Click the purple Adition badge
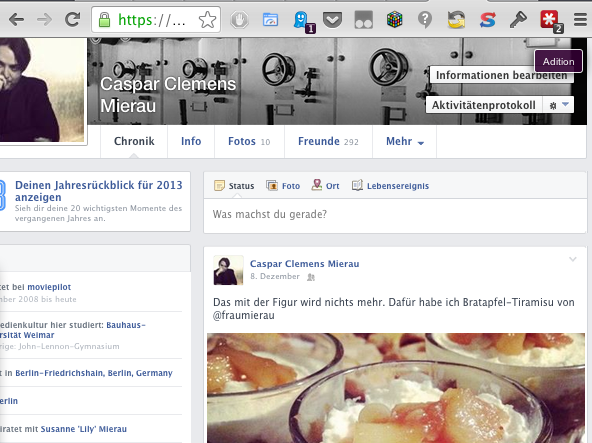This screenshot has height=443, width=592. point(558,61)
